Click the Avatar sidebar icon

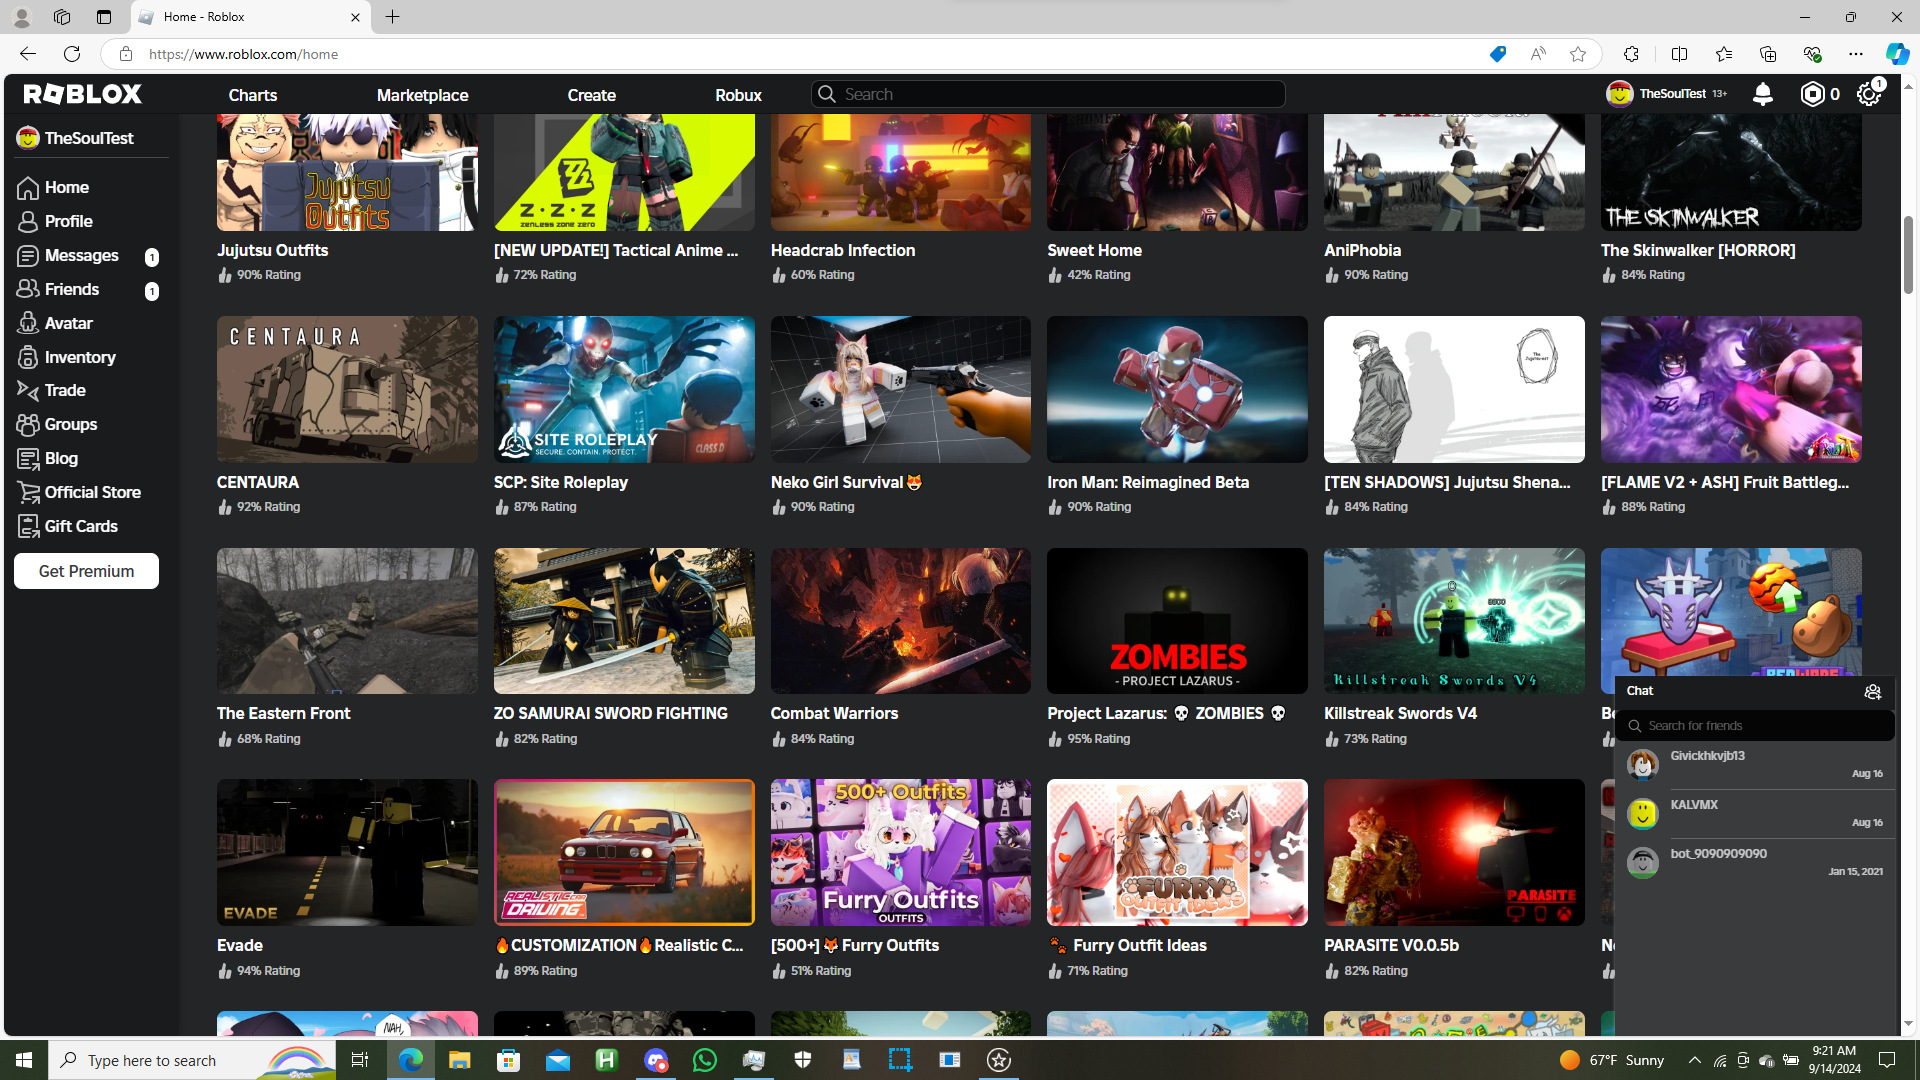28,323
